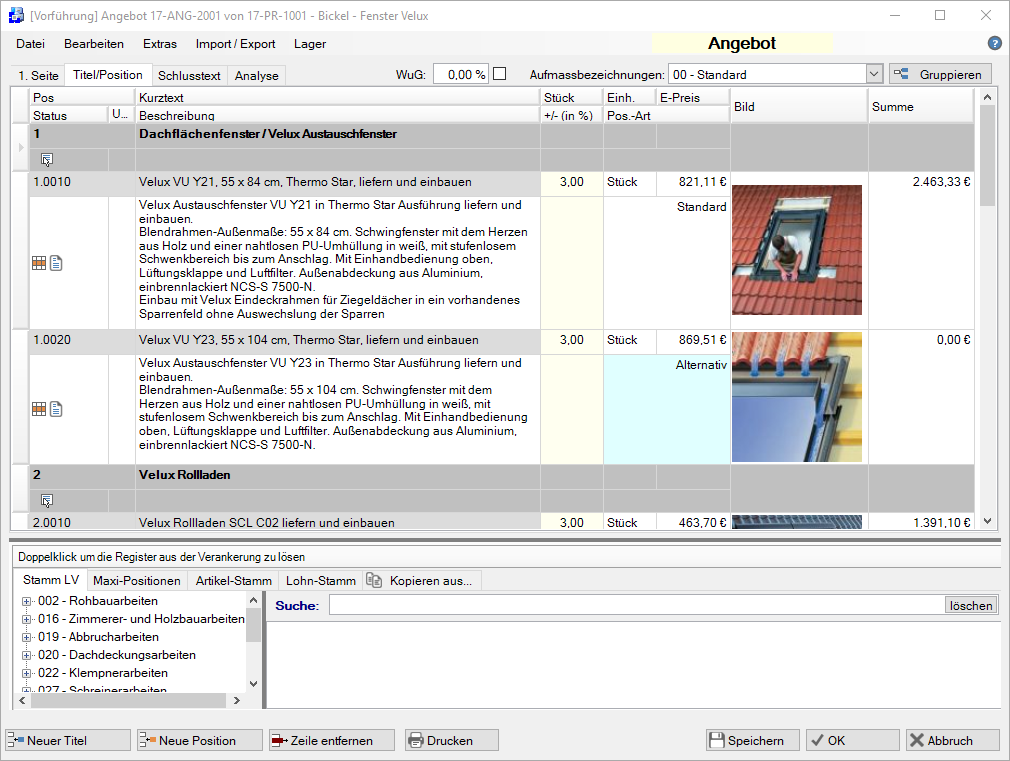Switch to the Schlusstext tab
The height and width of the screenshot is (761, 1010).
[x=189, y=75]
